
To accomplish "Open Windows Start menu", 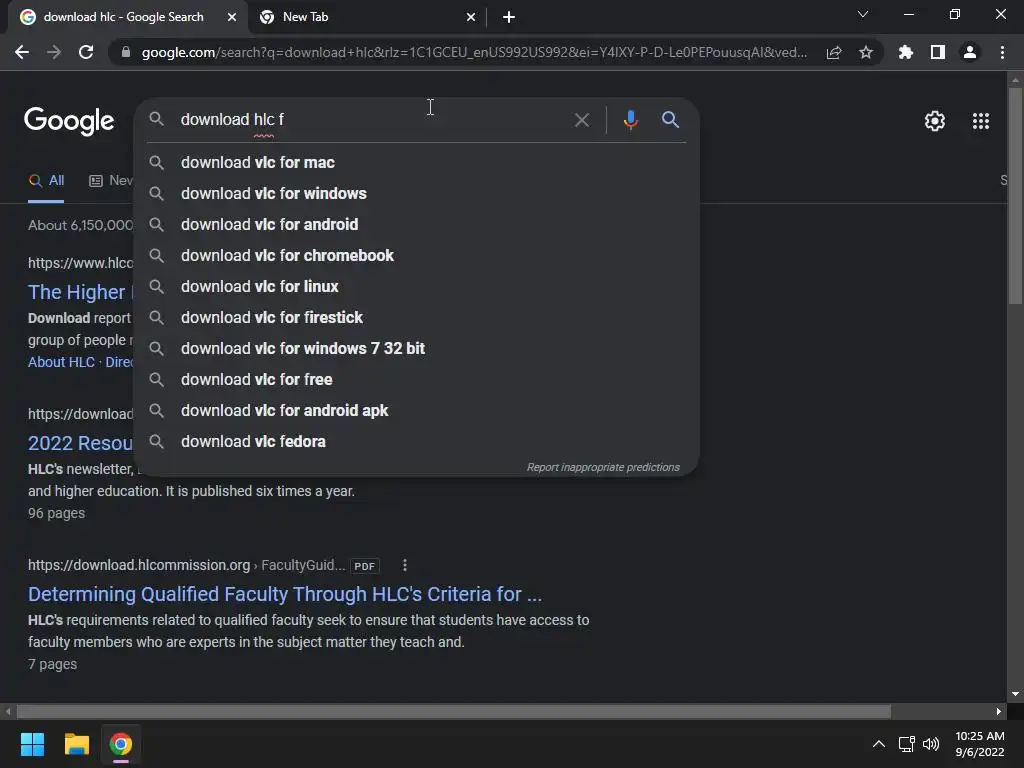I will coord(32,744).
